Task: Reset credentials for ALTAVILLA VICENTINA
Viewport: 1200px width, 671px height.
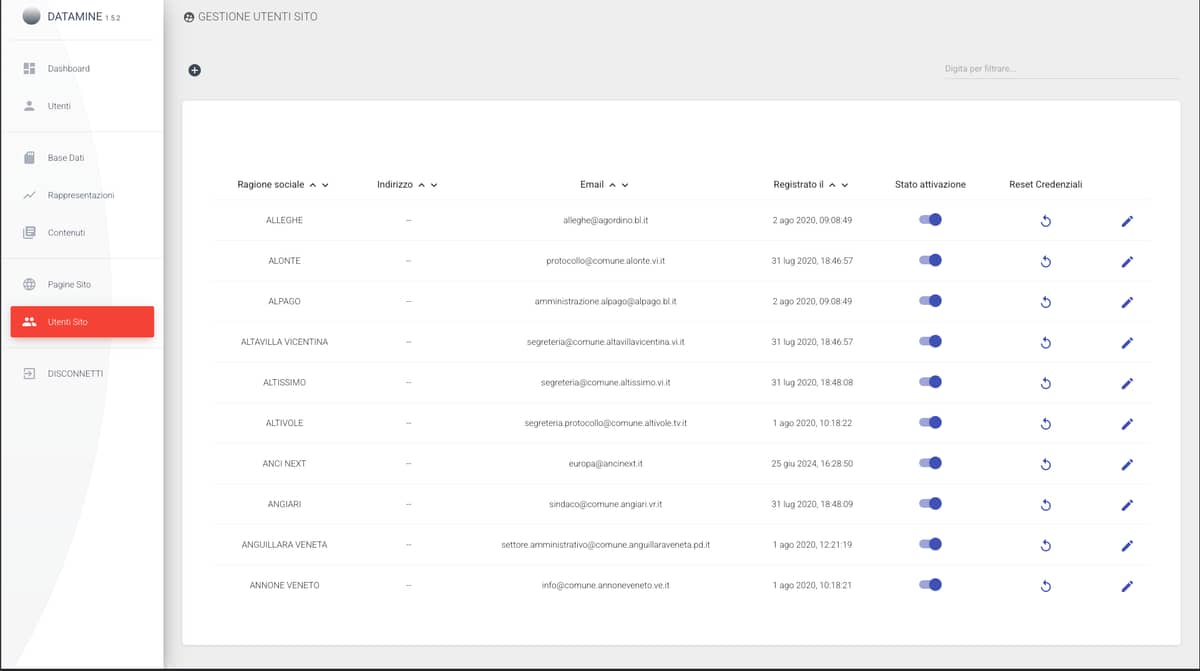Action: (1045, 343)
